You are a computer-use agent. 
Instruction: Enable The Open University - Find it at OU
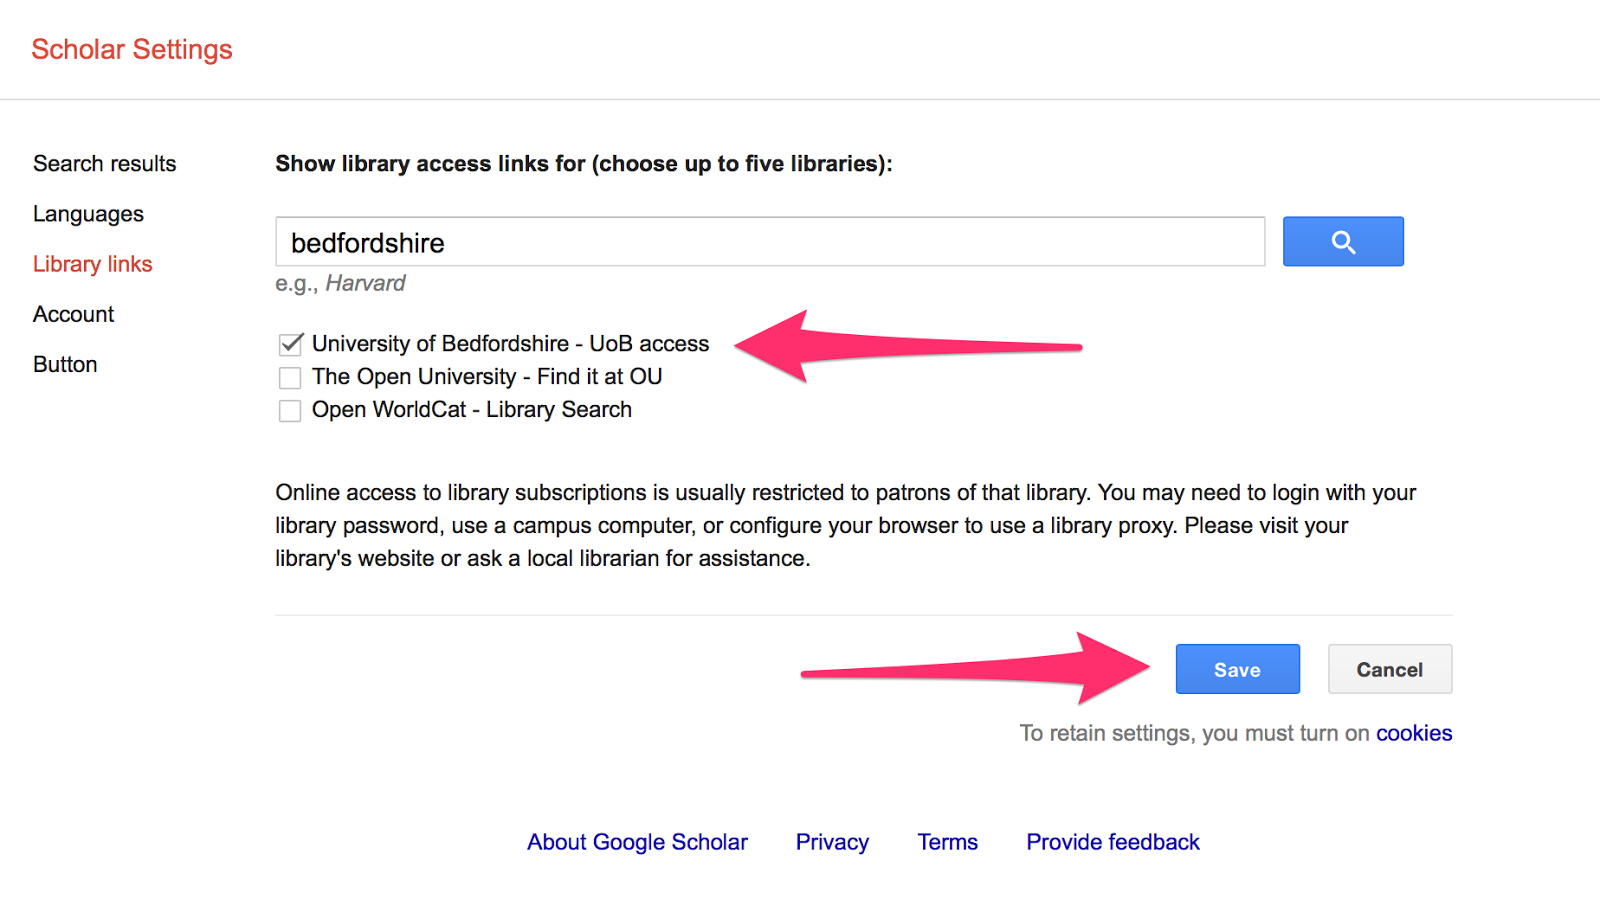(290, 377)
